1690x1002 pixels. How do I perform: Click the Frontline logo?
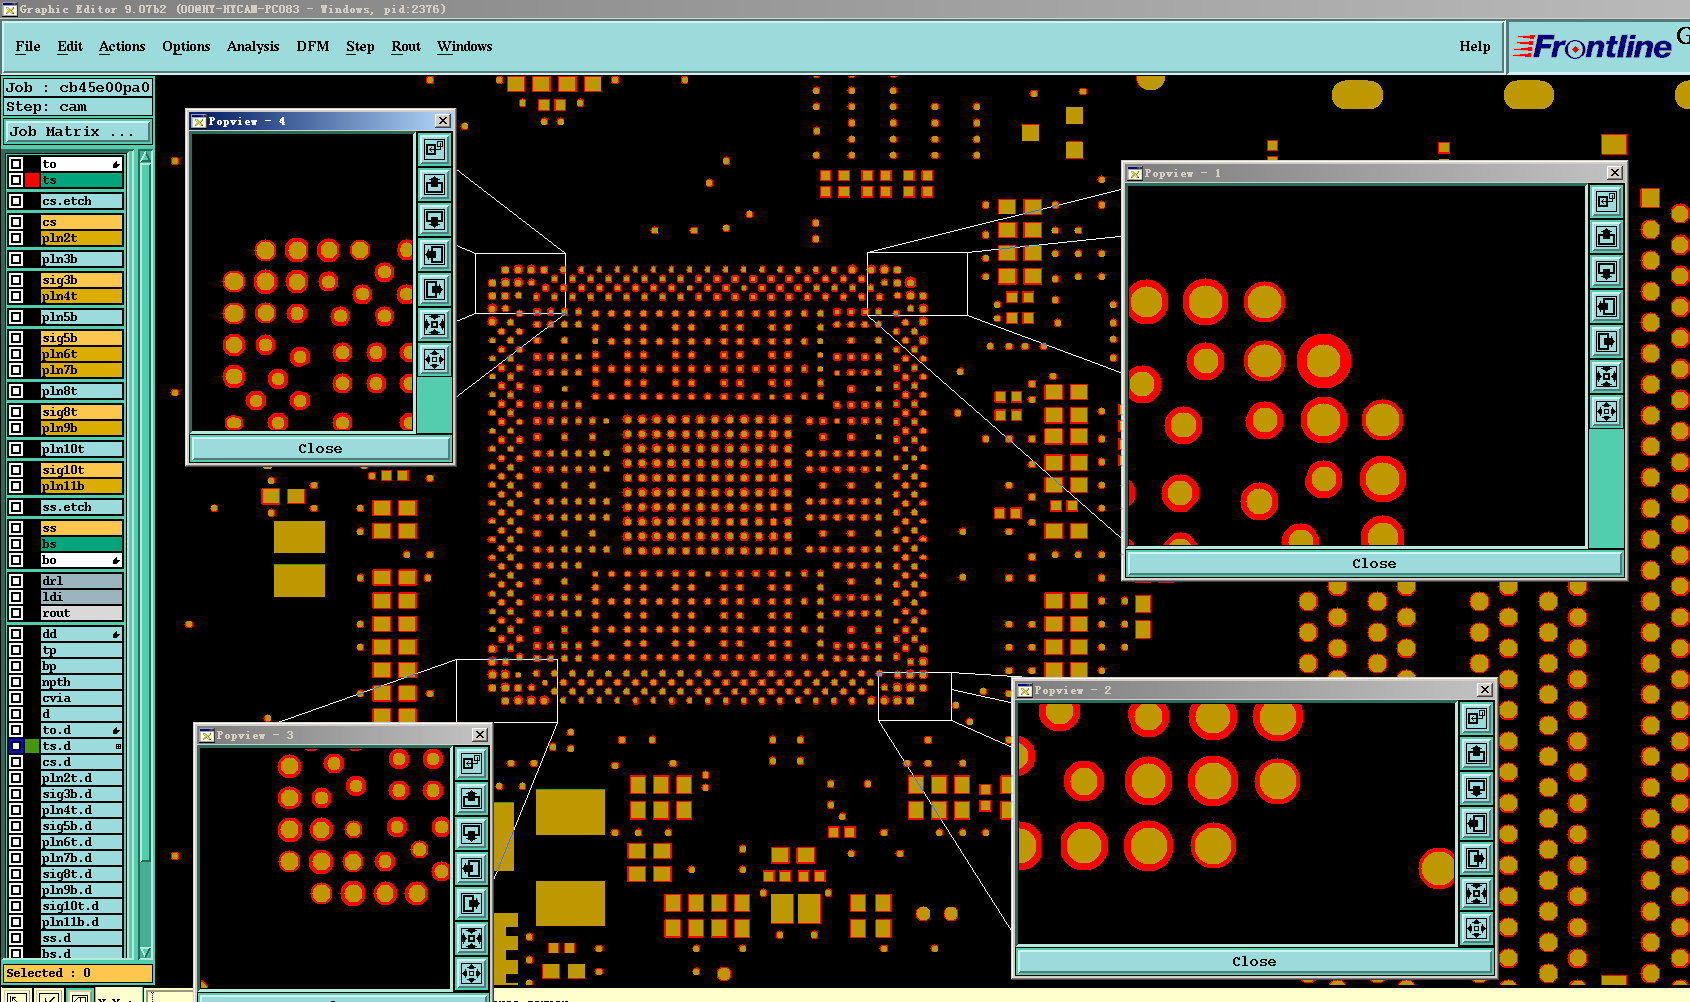1591,47
